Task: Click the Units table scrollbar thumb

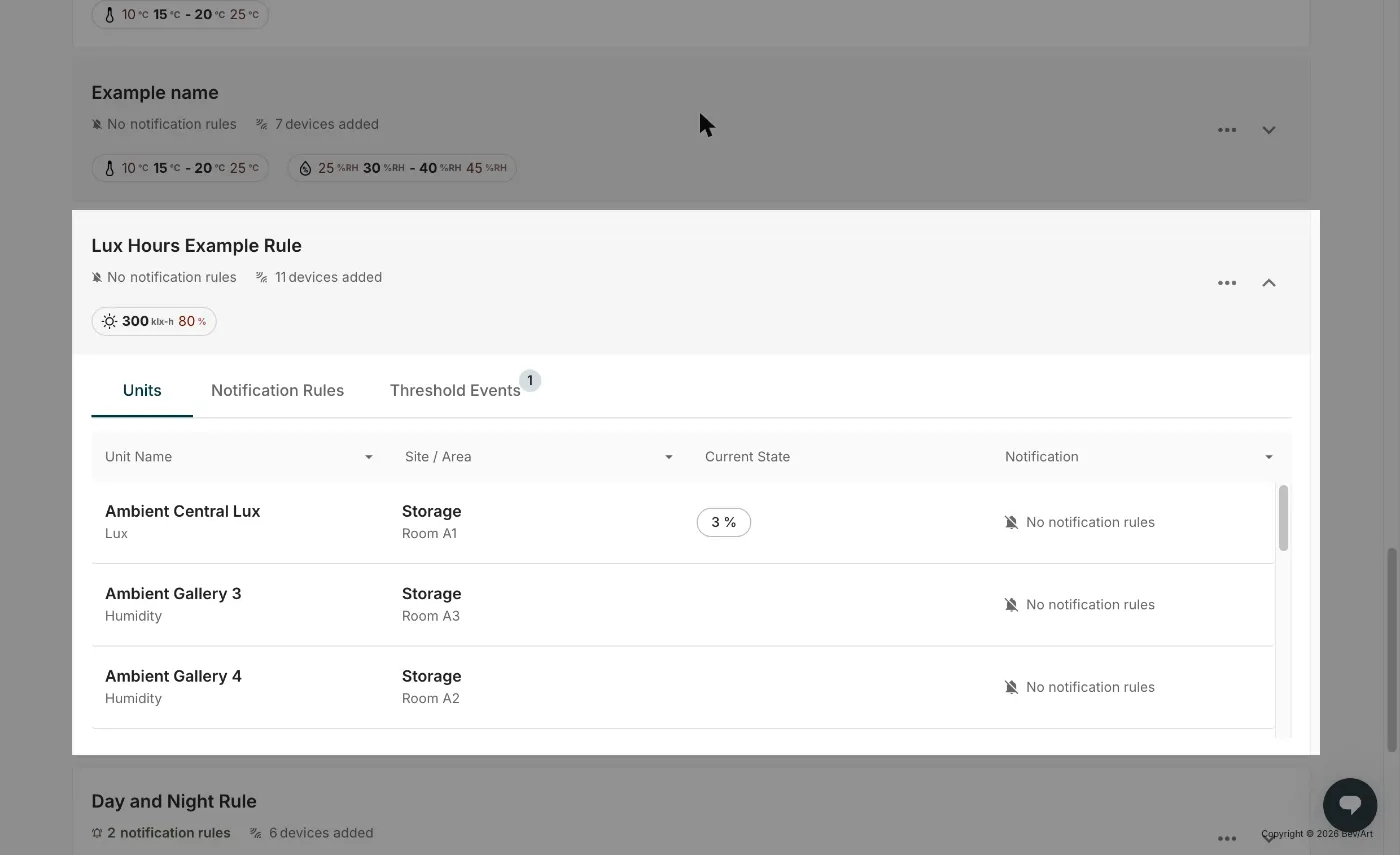Action: coord(1283,517)
